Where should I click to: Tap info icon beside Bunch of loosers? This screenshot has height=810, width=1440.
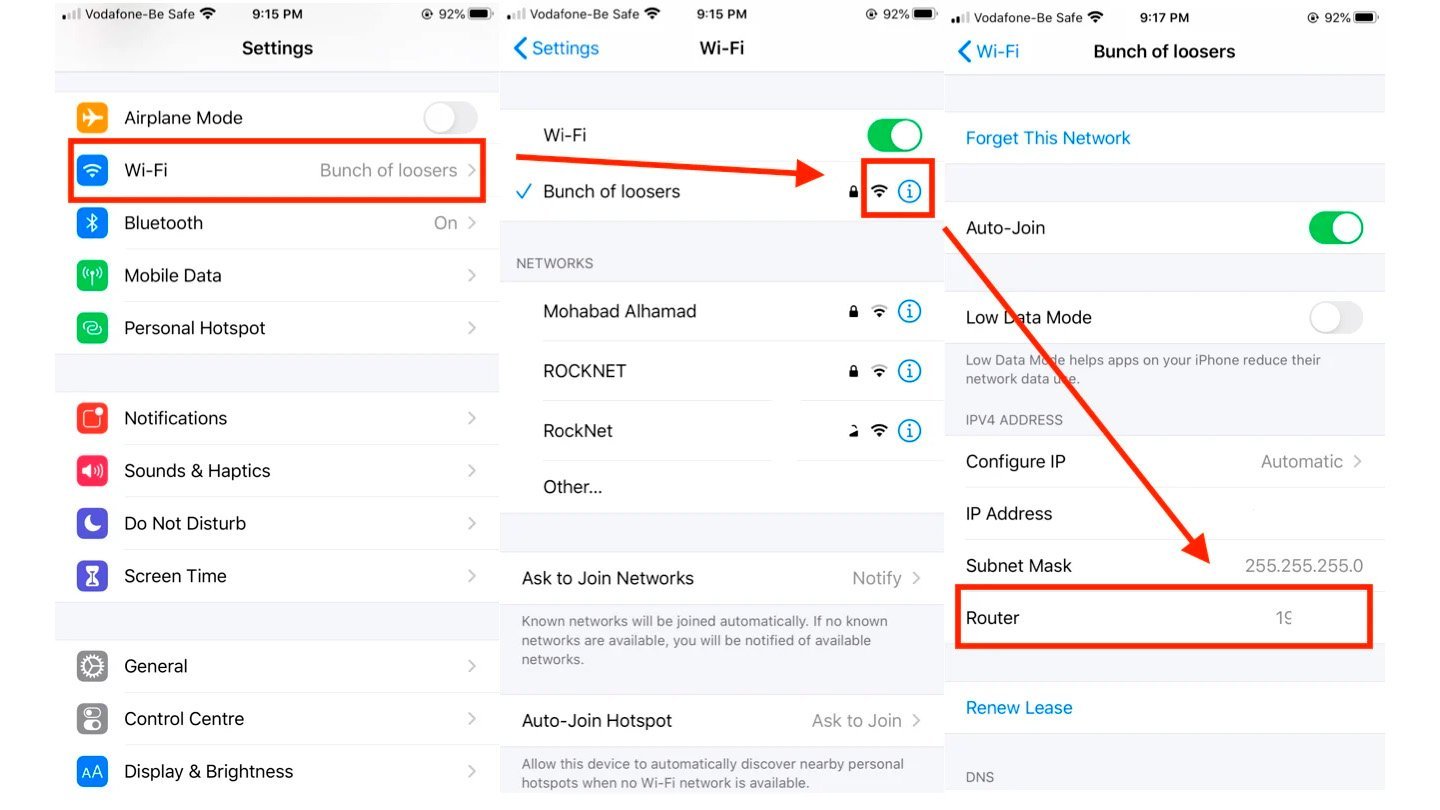point(909,191)
